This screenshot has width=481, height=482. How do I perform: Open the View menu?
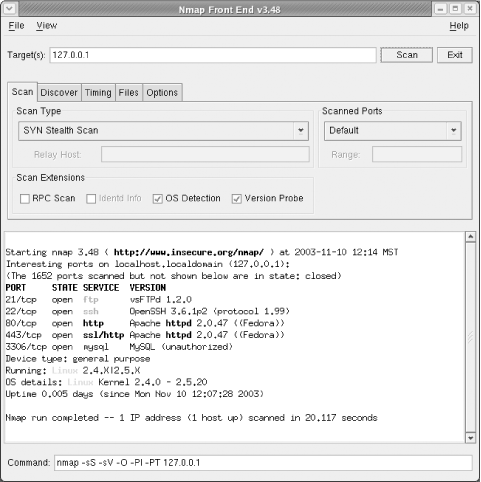click(x=47, y=26)
